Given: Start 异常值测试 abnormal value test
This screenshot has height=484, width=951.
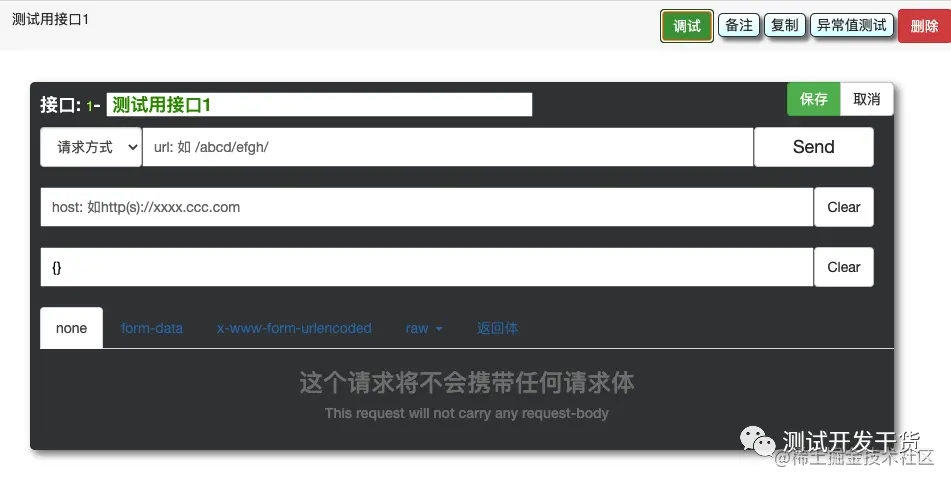Looking at the screenshot, I should (852, 25).
